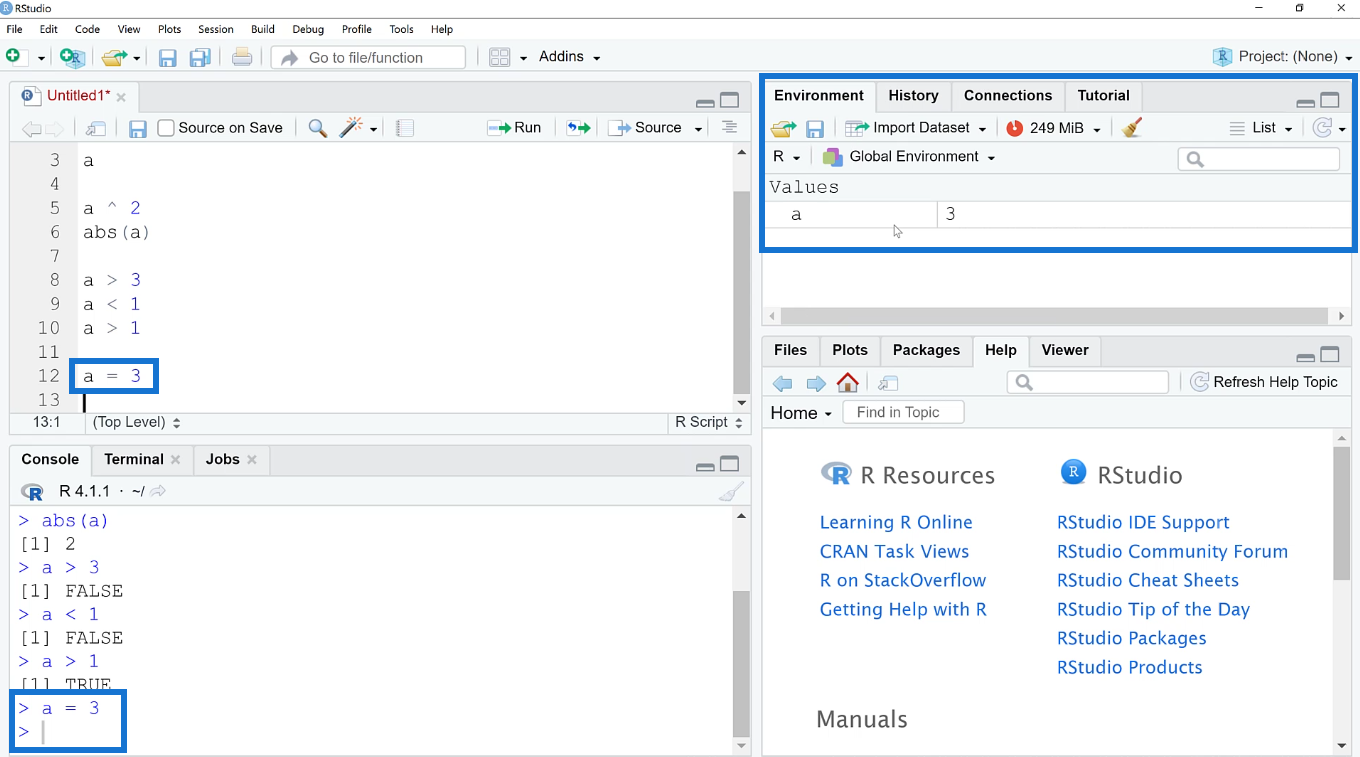
Task: Click the Find in Topic field
Action: [903, 412]
